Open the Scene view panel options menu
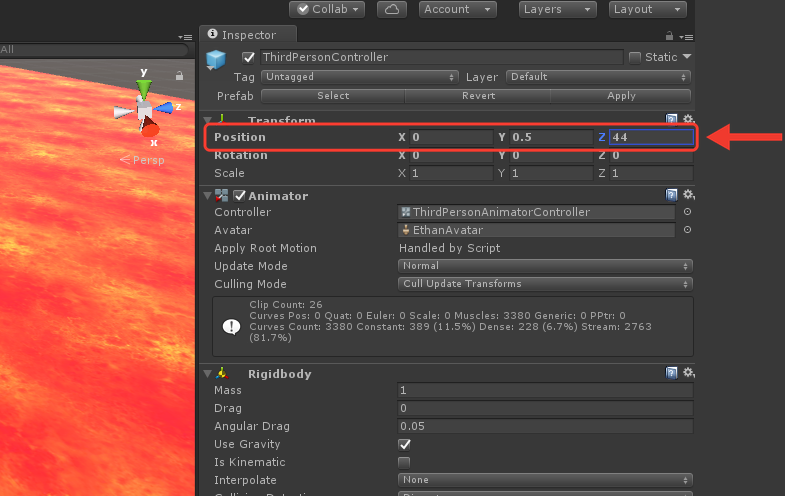This screenshot has height=496, width=785. tap(185, 37)
